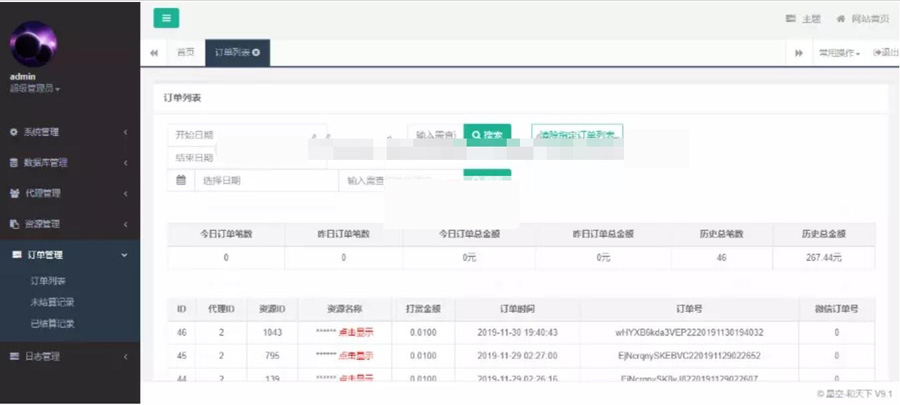Open the 主题 theme switcher
This screenshot has width=900, height=405.
click(803, 18)
